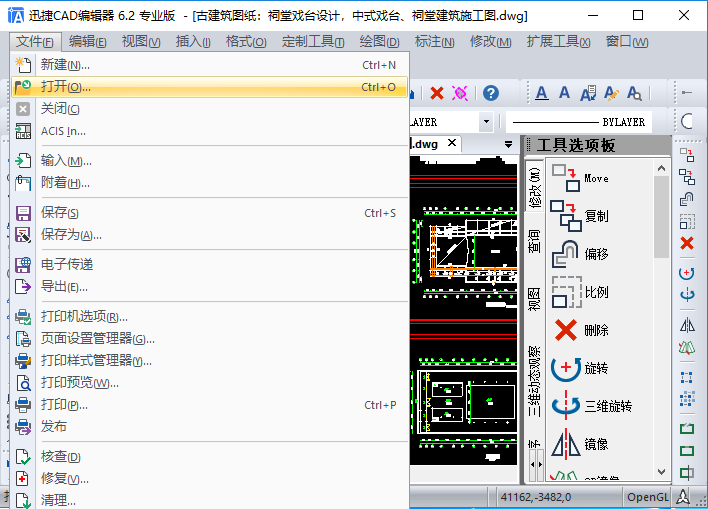
Task: Click the blue question mark help icon
Action: point(491,93)
